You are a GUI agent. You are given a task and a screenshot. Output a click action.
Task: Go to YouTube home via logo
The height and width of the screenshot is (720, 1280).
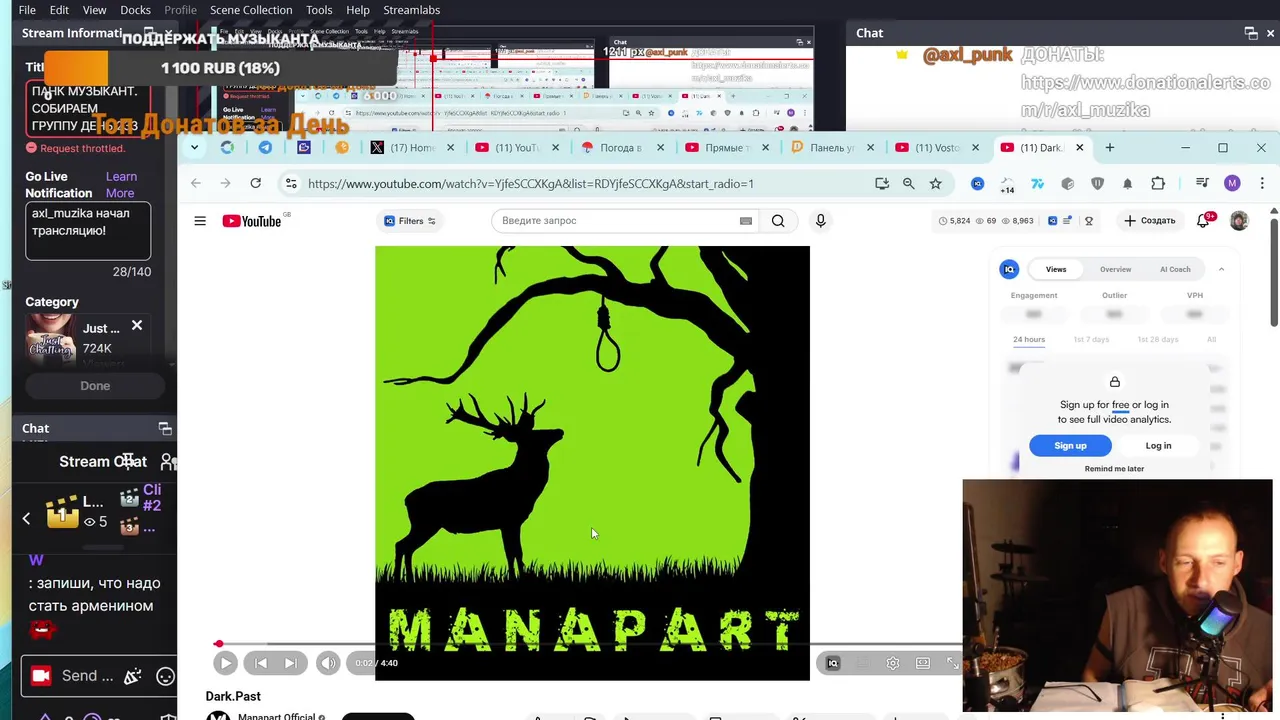tap(252, 221)
